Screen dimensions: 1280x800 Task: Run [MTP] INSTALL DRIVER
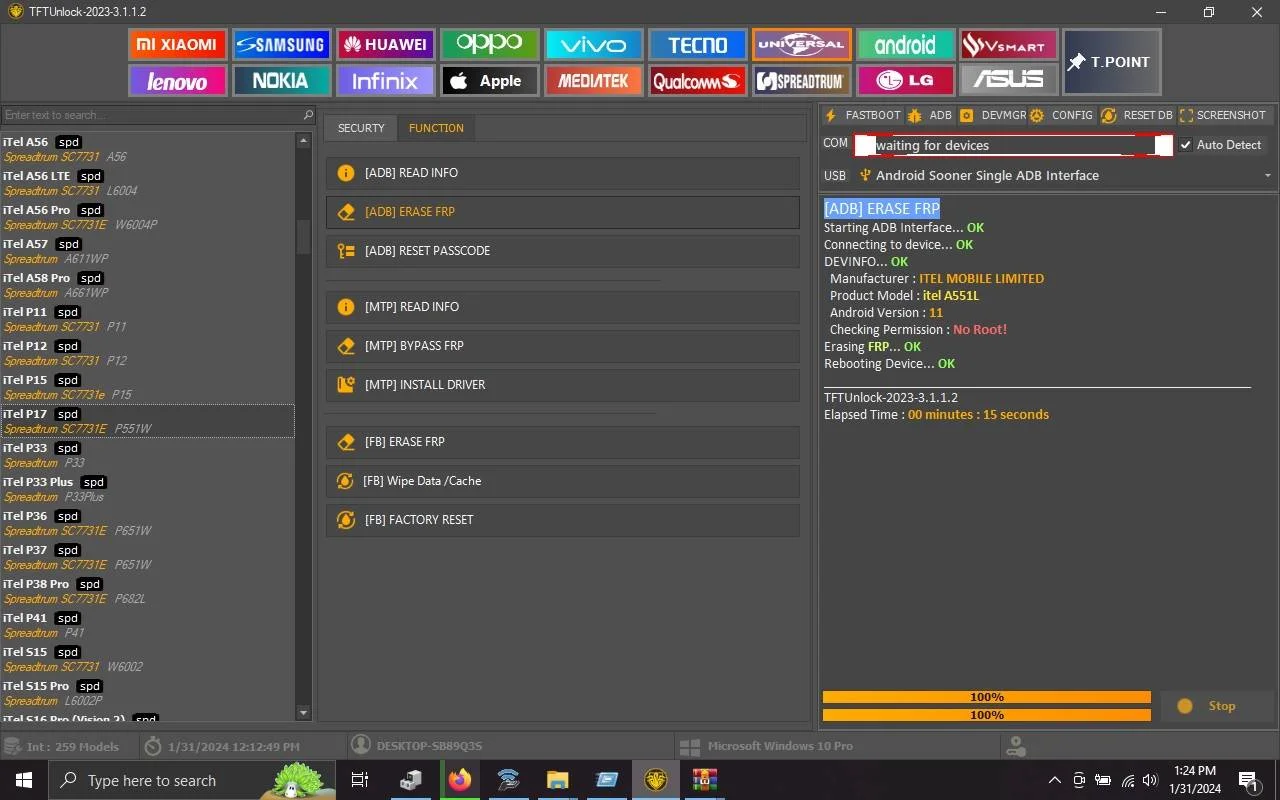click(562, 385)
